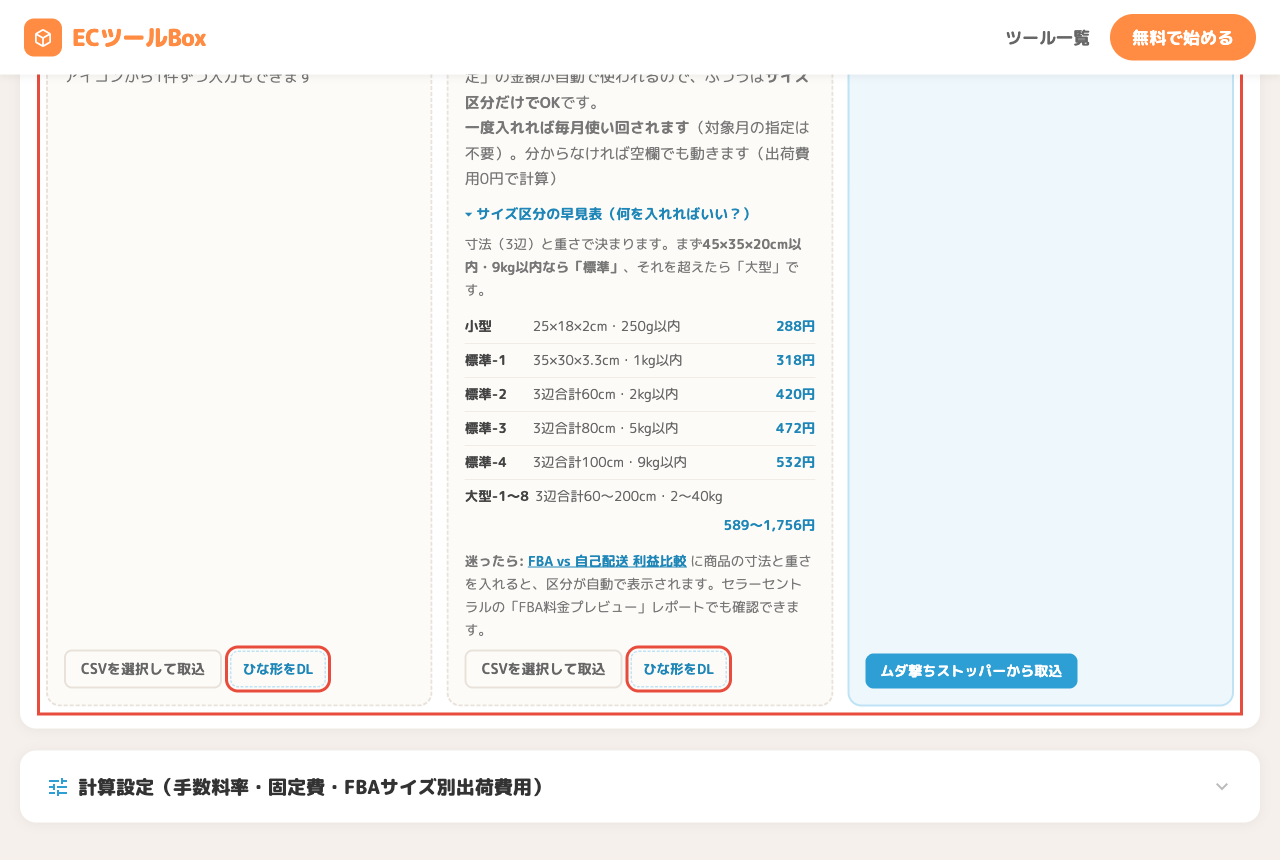Click the ムダ撃ちストッパーから取込 button
Screen dimensions: 1280x860
[x=971, y=671]
